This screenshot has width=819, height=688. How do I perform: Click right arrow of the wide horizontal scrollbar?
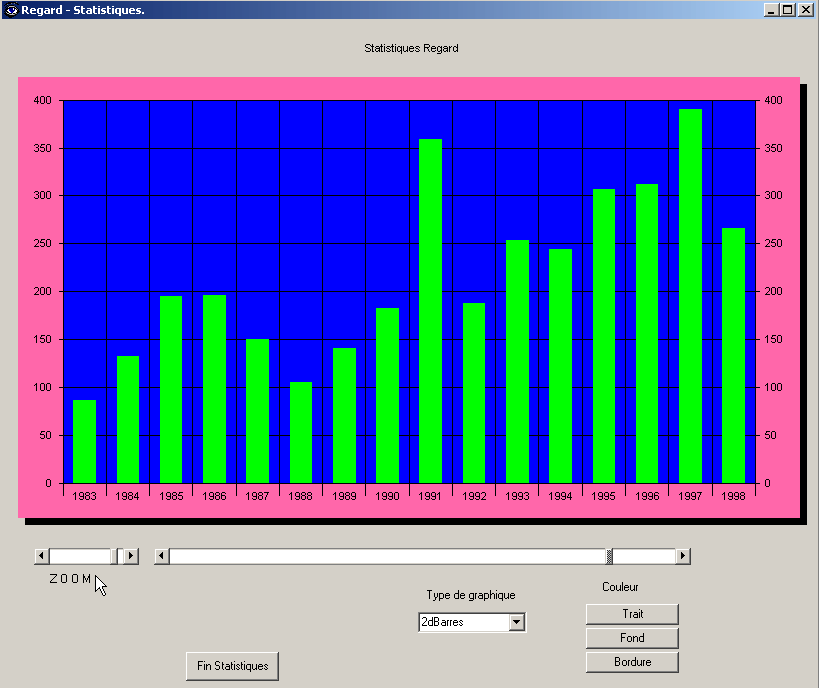683,556
